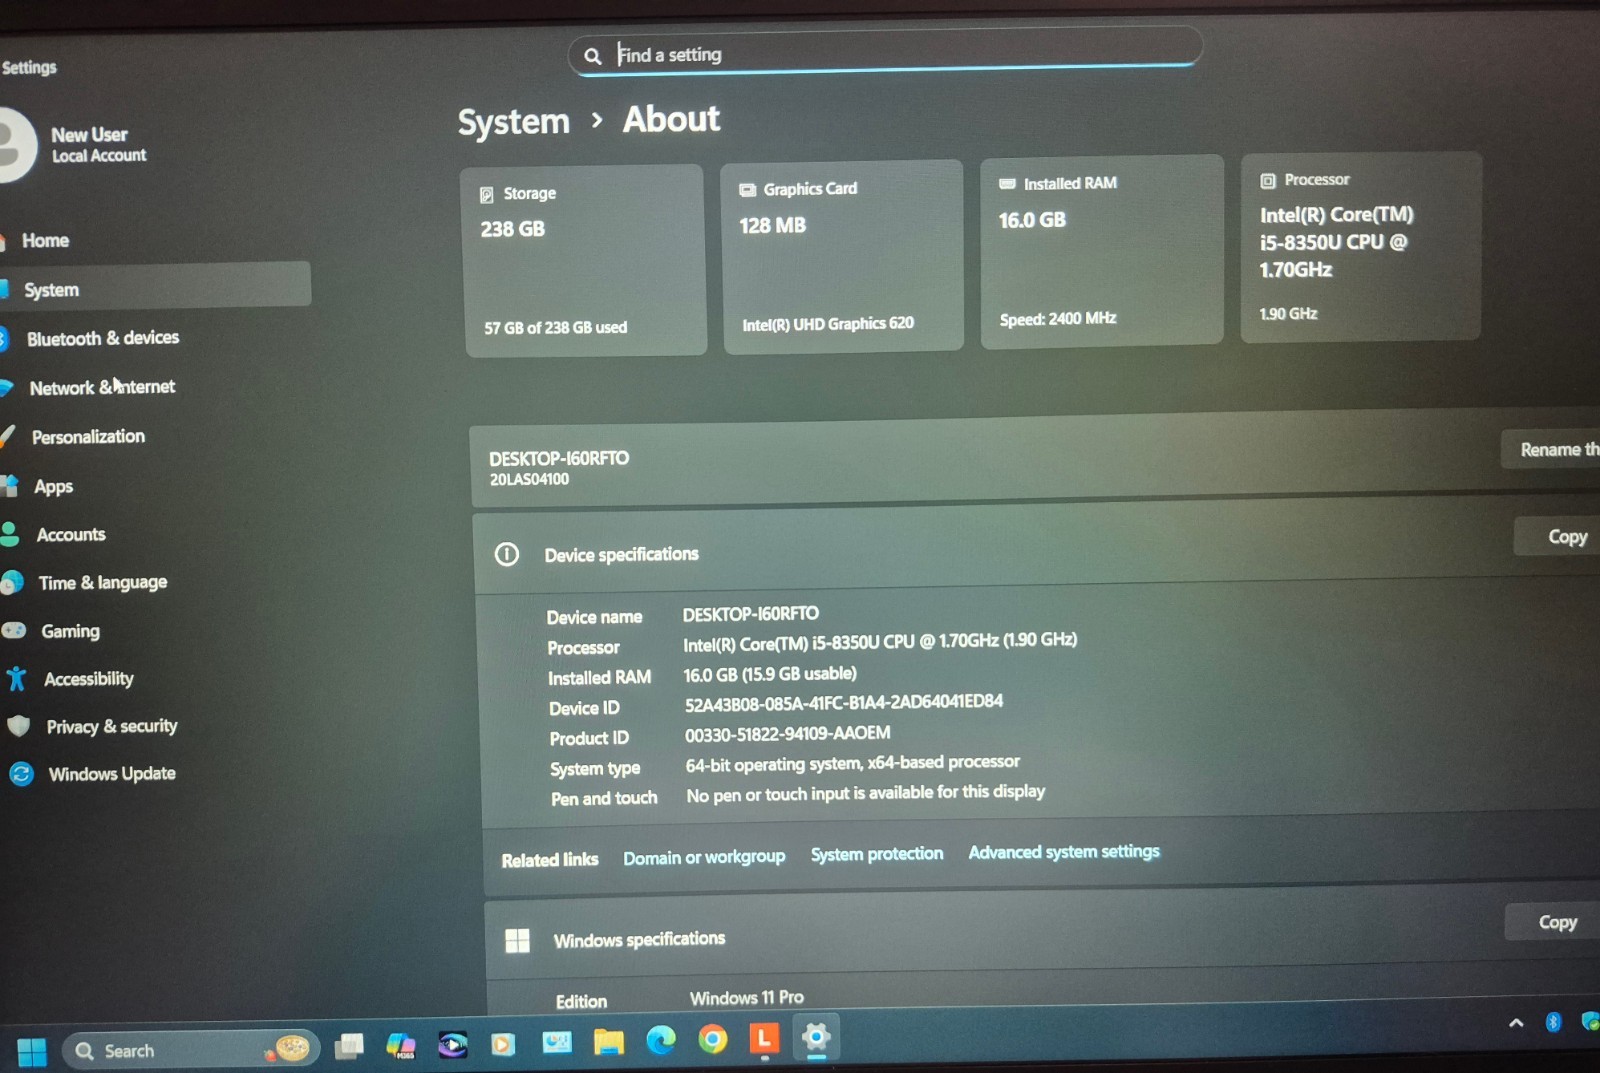Select System in the sidebar
1600x1073 pixels.
(x=155, y=288)
